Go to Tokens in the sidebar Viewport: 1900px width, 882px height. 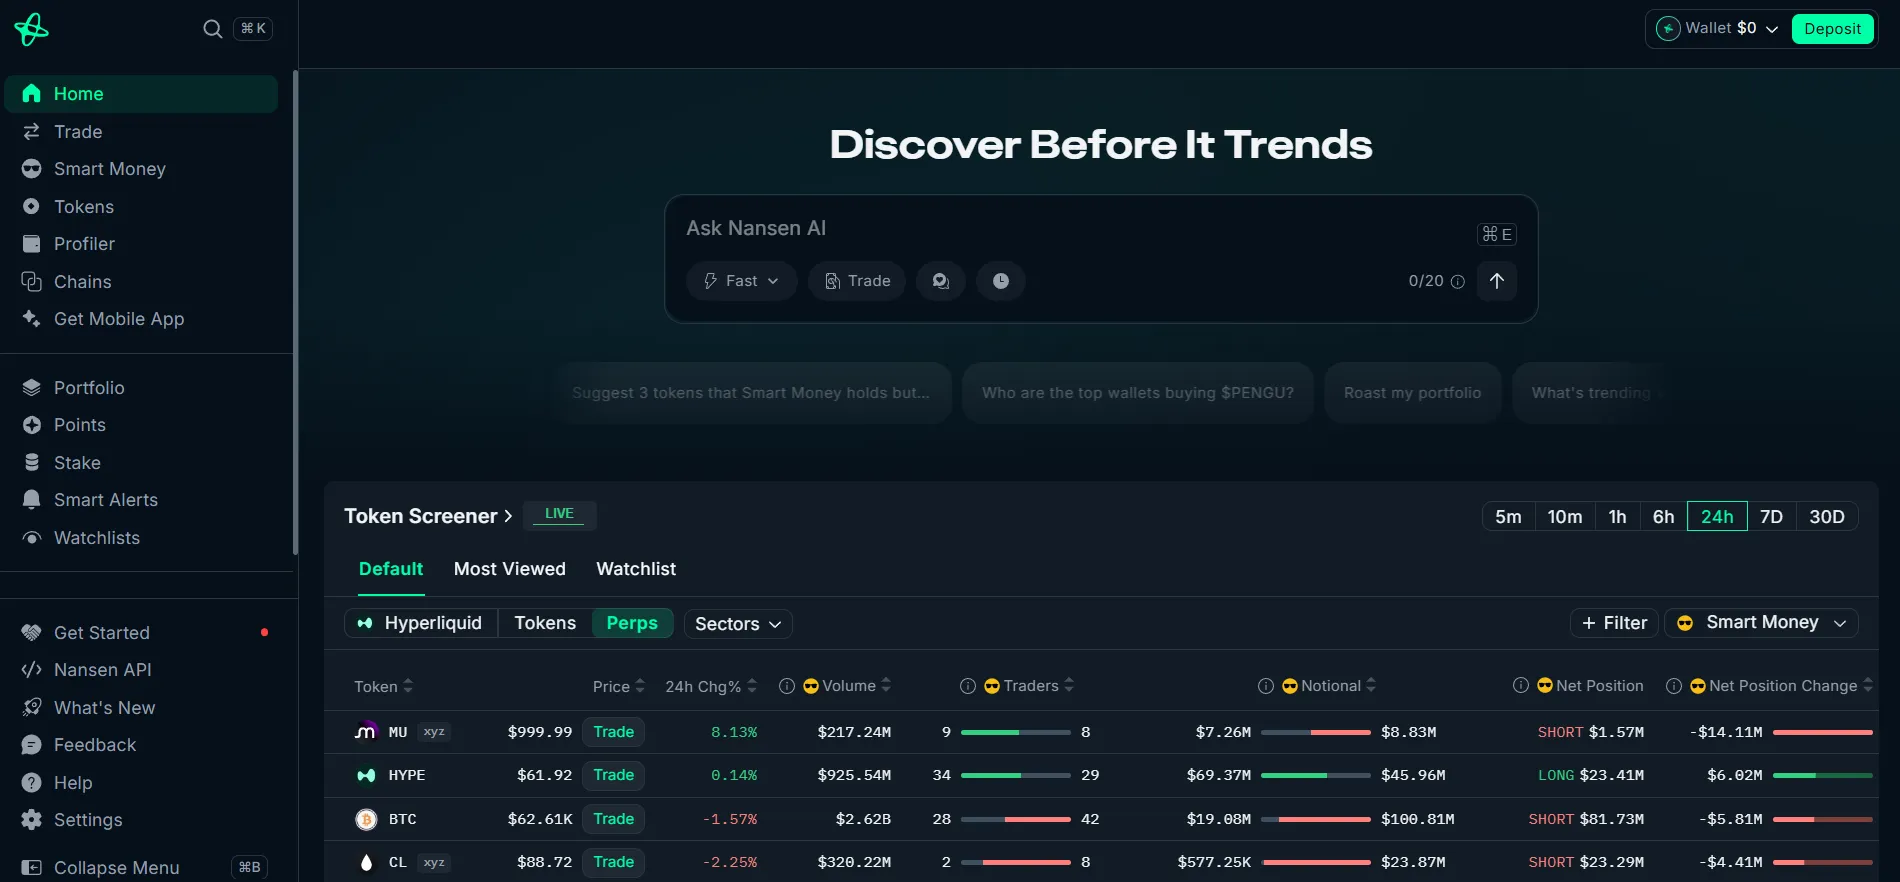coord(140,207)
